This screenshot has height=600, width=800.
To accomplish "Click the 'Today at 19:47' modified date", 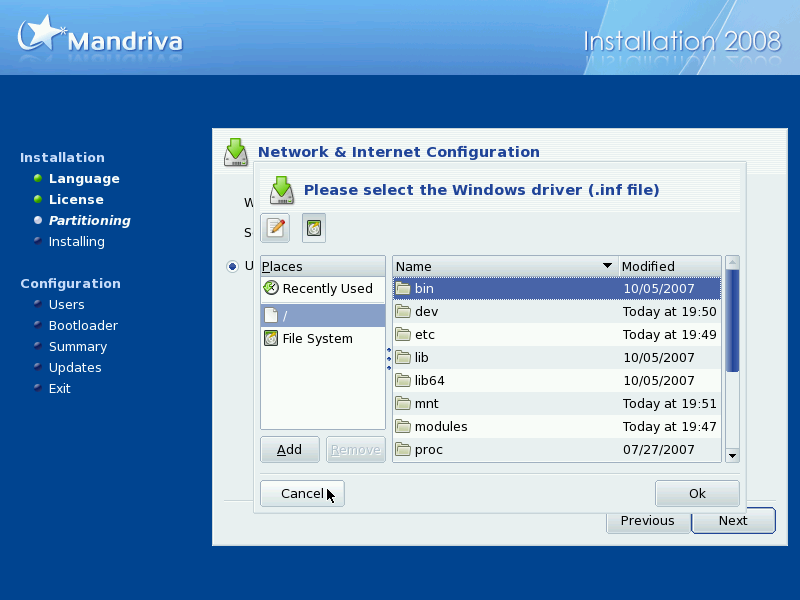I will tap(669, 426).
